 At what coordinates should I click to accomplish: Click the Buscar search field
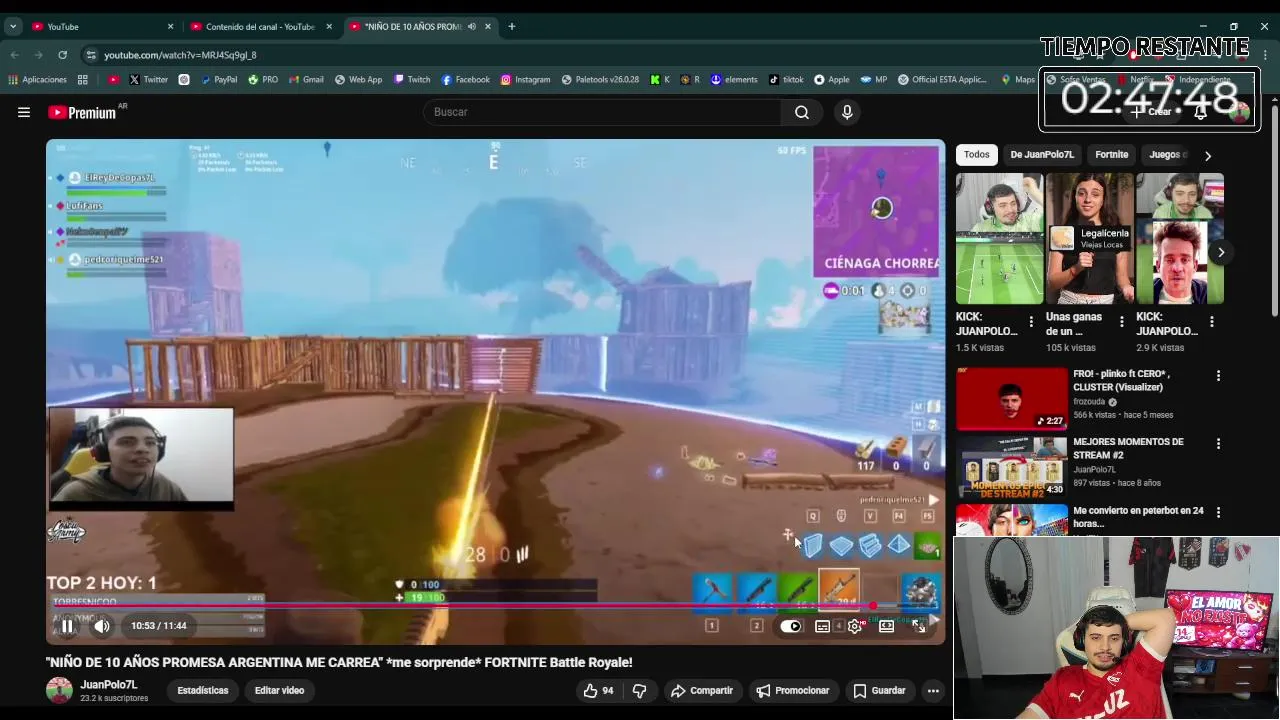(603, 112)
